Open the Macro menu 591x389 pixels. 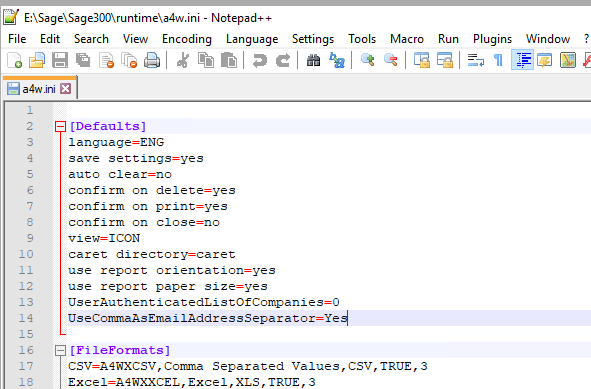click(x=407, y=39)
